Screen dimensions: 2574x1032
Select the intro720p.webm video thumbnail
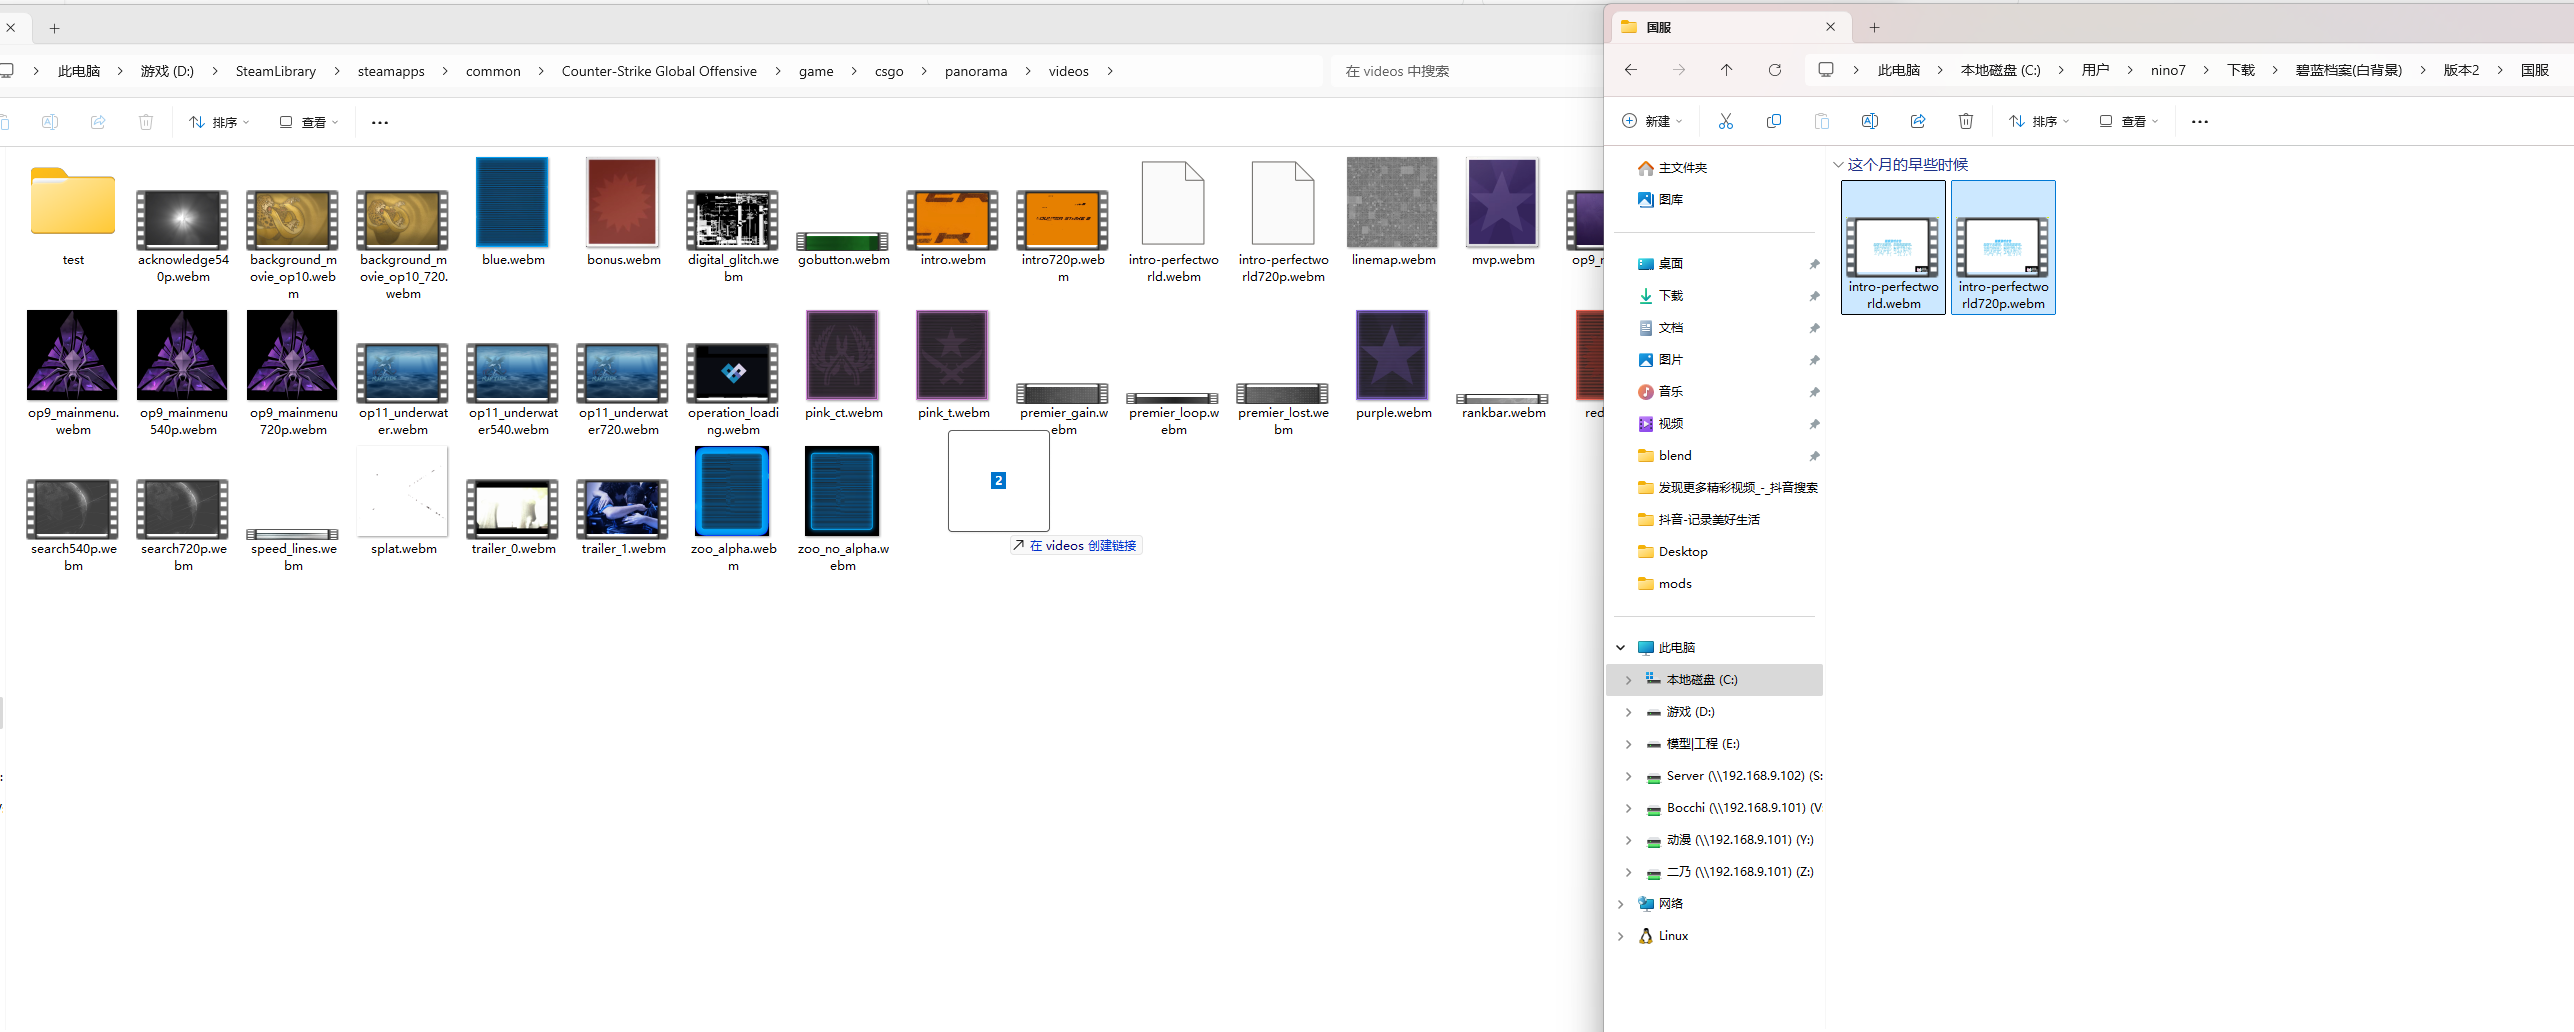click(1062, 221)
